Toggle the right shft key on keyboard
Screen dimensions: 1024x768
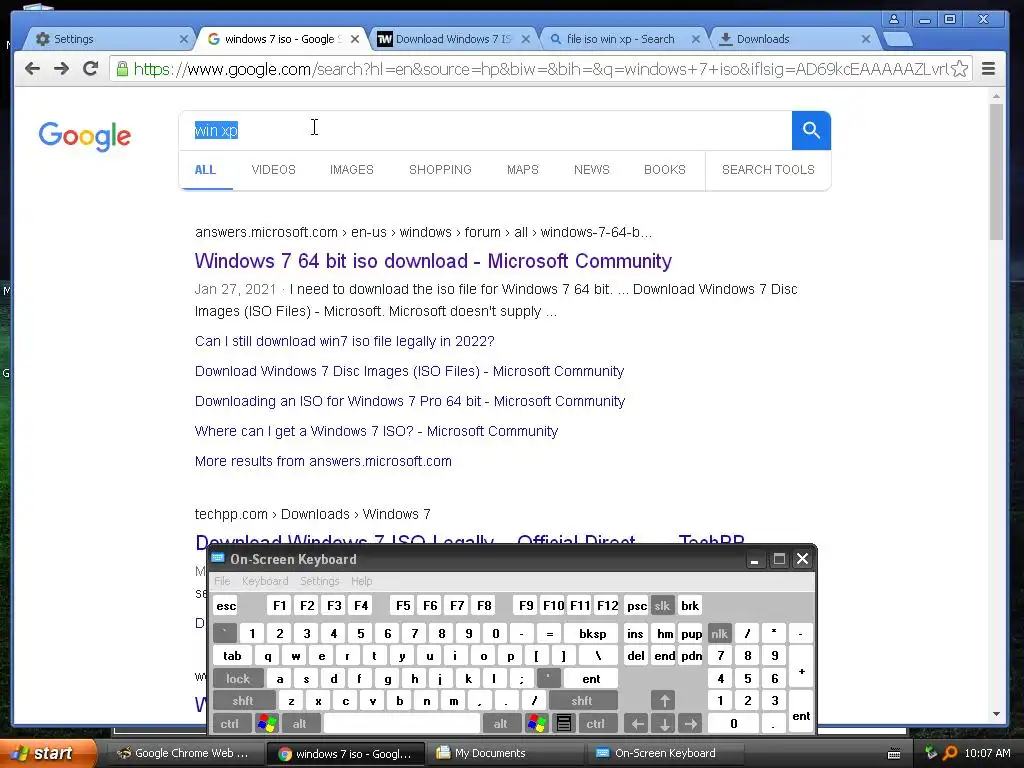(582, 701)
